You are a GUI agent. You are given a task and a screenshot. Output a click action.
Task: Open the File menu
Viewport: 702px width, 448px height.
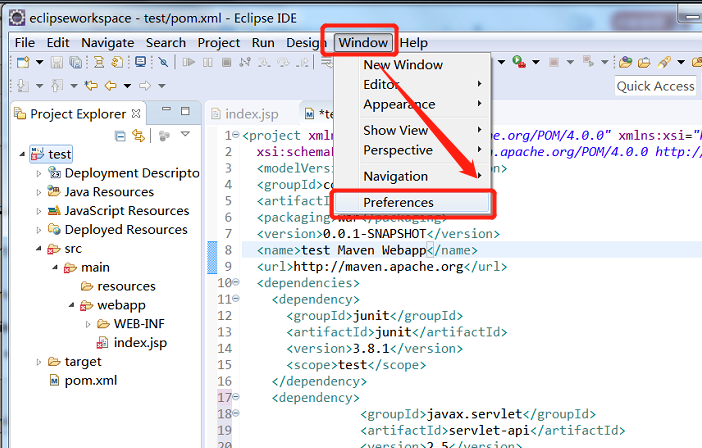pyautogui.click(x=25, y=43)
